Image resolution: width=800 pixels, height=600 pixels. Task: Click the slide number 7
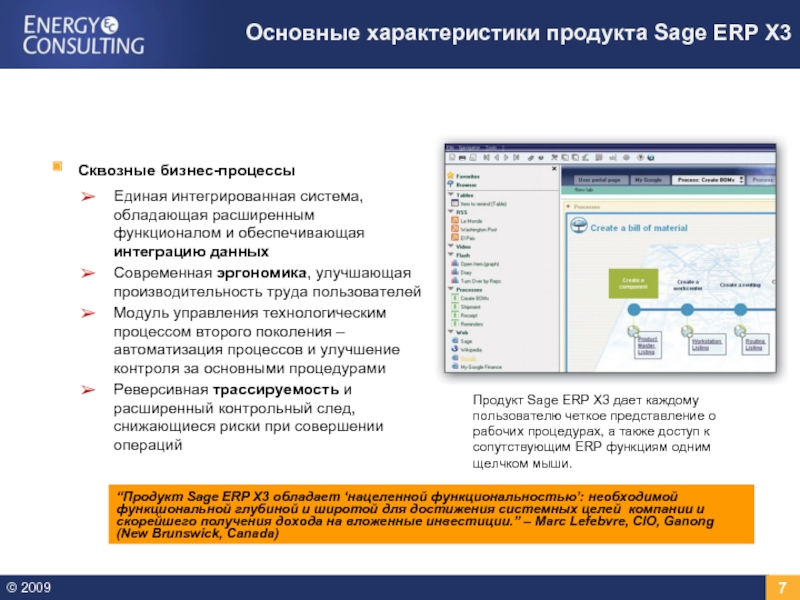pos(782,587)
